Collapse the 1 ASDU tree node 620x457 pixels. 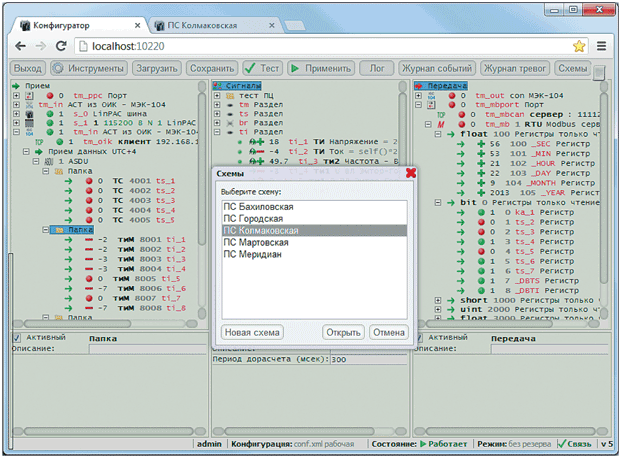[x=36, y=161]
